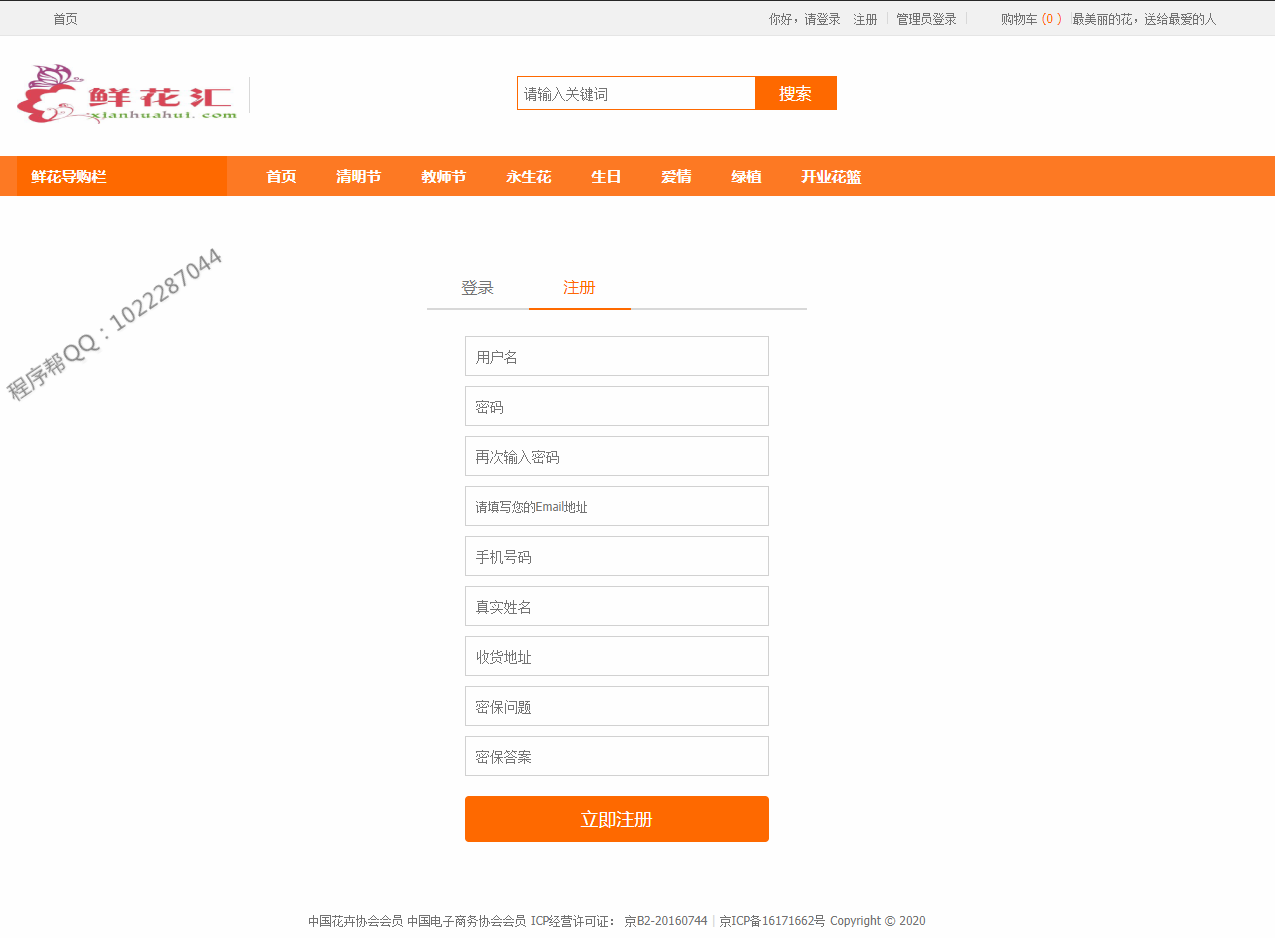Select 首页 in the orange navigation bar

281,176
